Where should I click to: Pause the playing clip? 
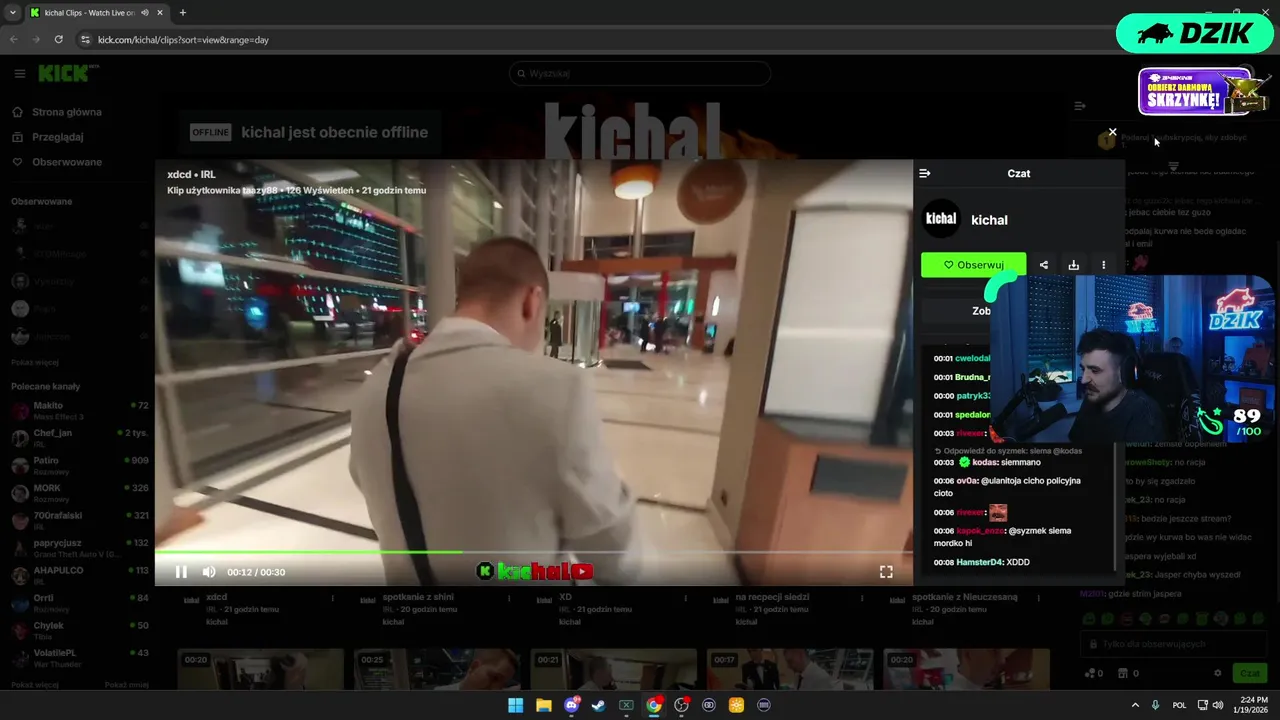pos(181,572)
